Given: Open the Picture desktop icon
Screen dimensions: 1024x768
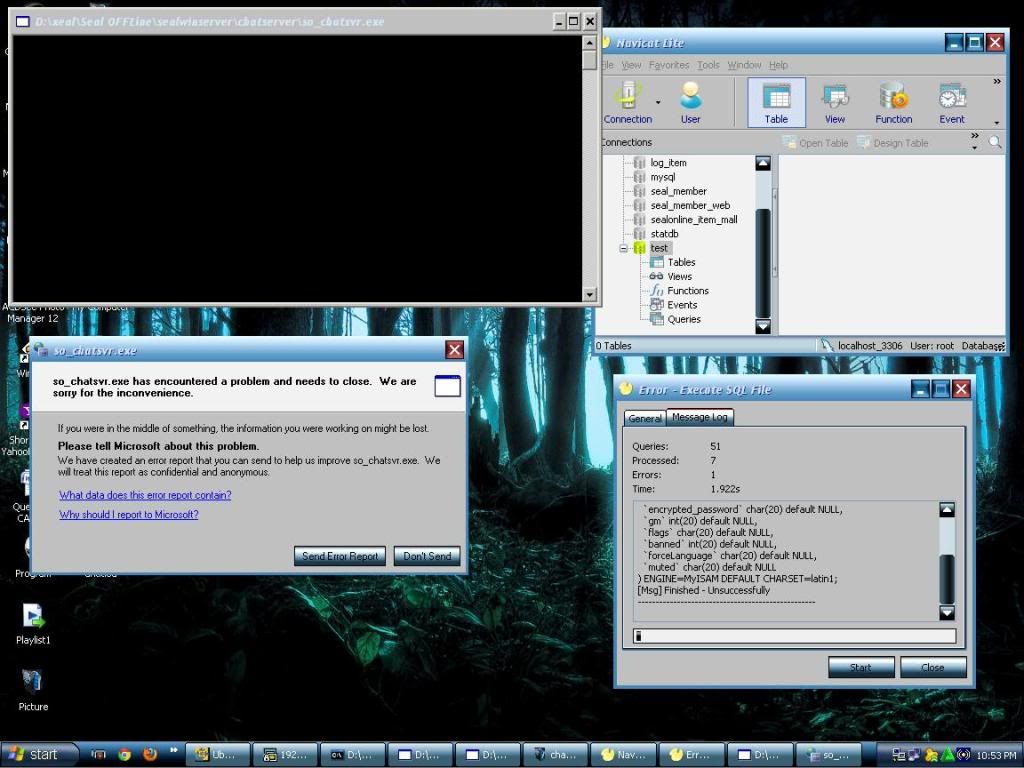Looking at the screenshot, I should [x=33, y=688].
